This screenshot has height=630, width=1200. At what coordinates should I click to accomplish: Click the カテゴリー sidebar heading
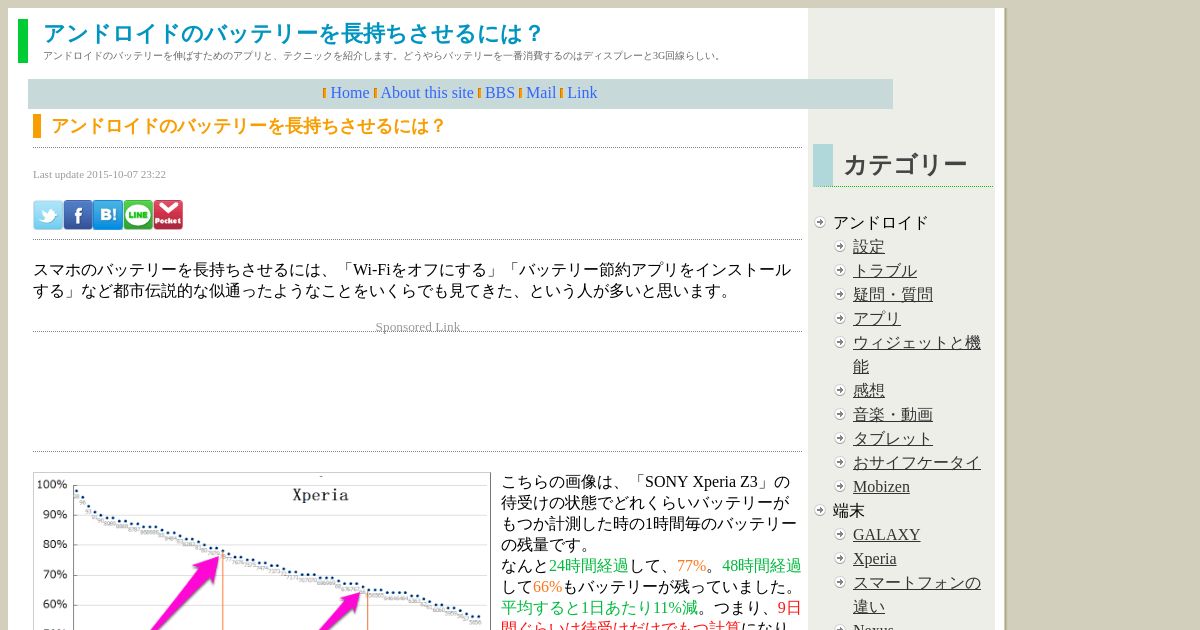pyautogui.click(x=905, y=165)
